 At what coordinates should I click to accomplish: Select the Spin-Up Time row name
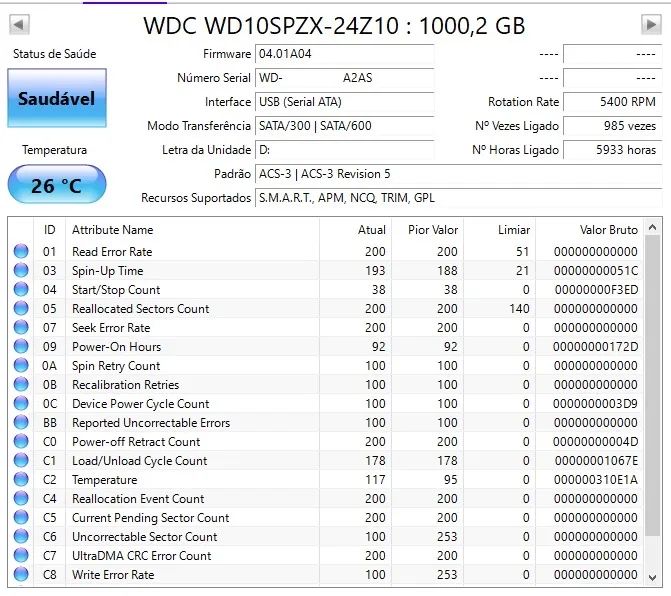(x=108, y=271)
